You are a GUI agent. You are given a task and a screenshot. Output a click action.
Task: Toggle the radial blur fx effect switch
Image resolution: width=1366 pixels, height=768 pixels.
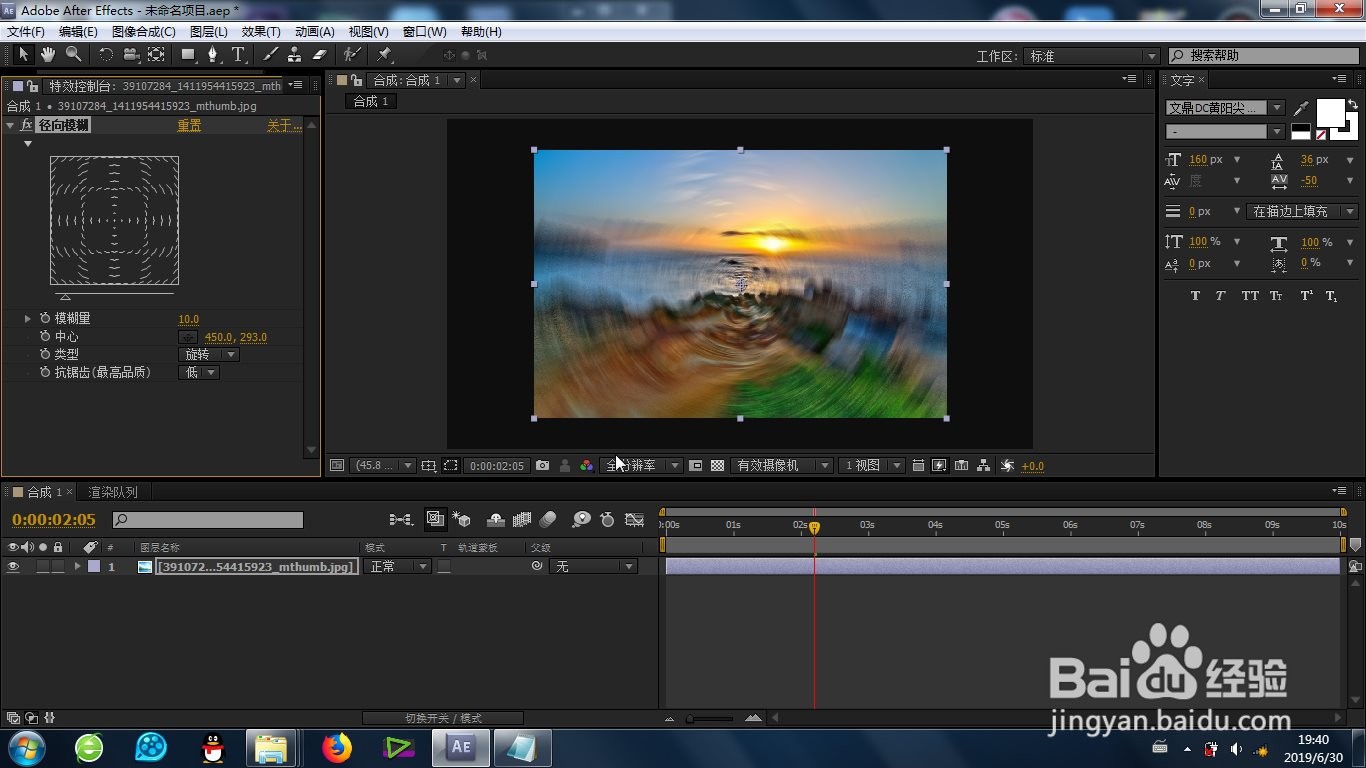click(26, 125)
